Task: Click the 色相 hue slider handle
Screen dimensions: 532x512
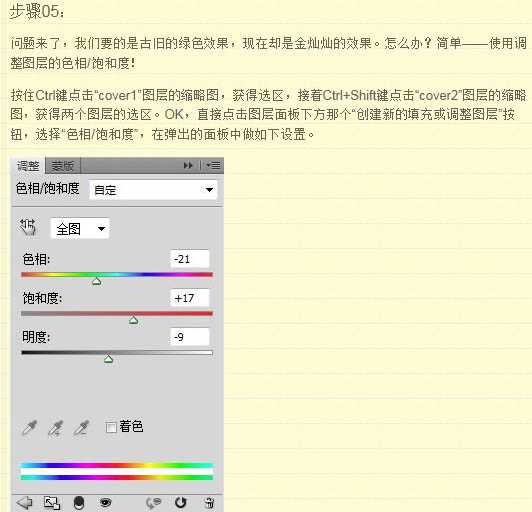Action: [97, 281]
